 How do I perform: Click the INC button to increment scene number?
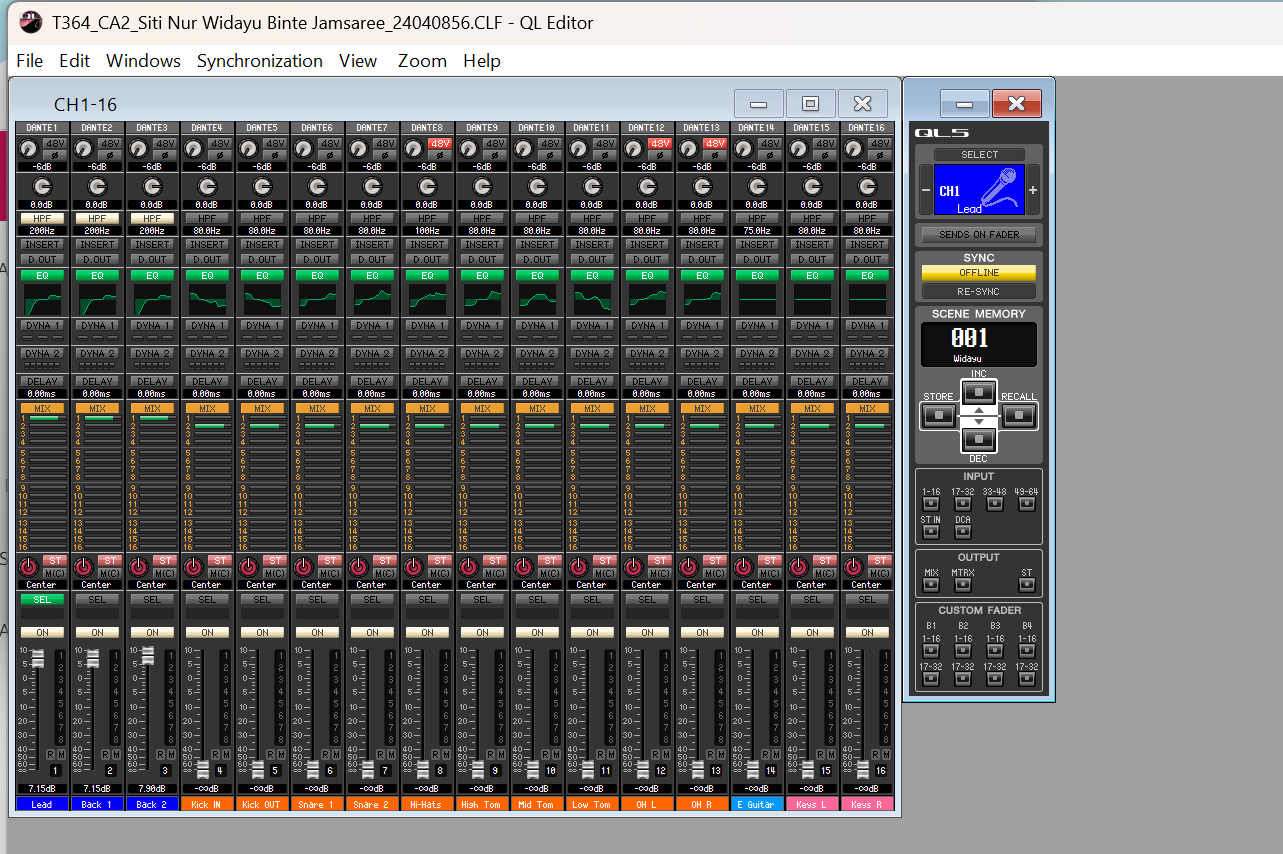tap(979, 392)
